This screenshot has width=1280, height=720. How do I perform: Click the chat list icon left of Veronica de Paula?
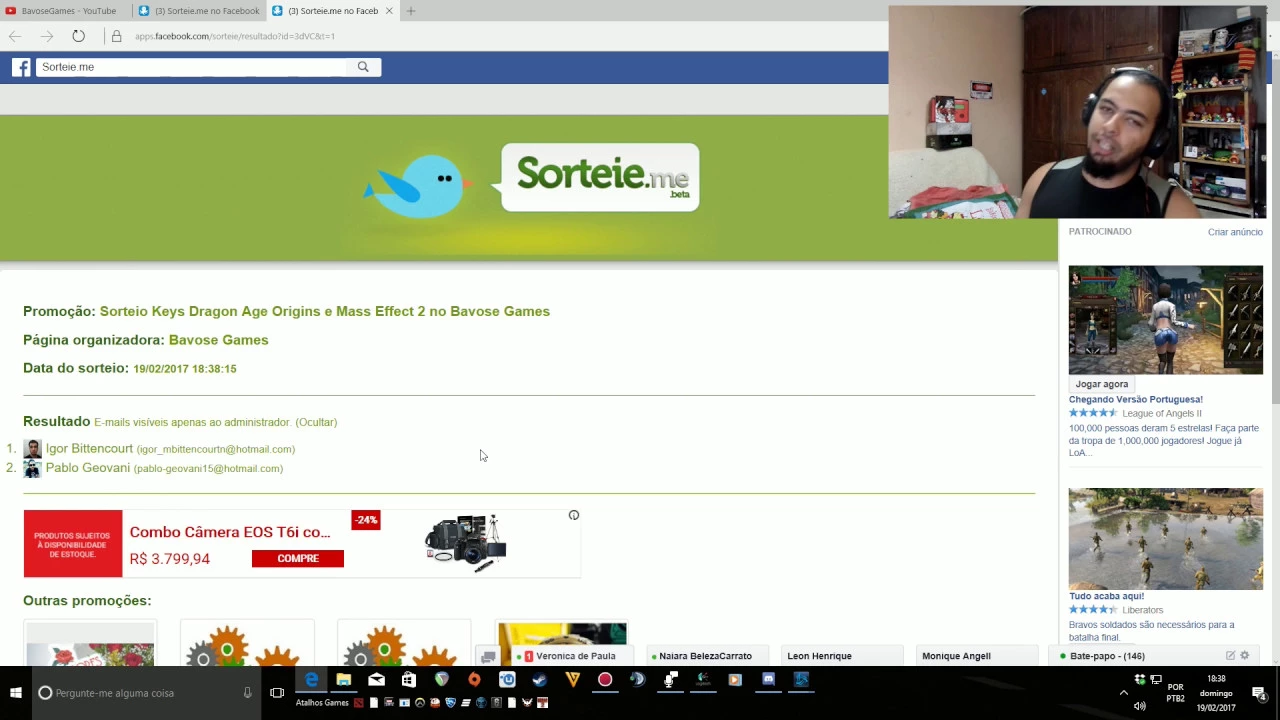(x=488, y=657)
